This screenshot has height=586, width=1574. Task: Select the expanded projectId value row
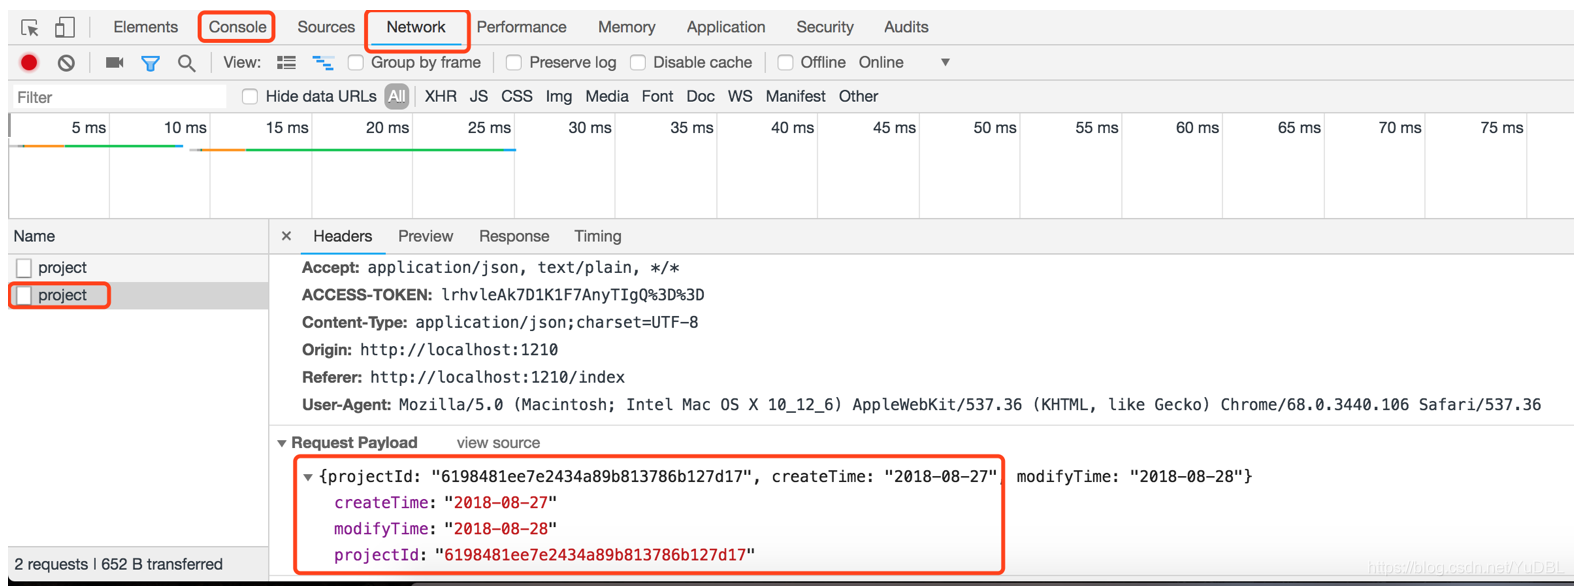coord(544,555)
